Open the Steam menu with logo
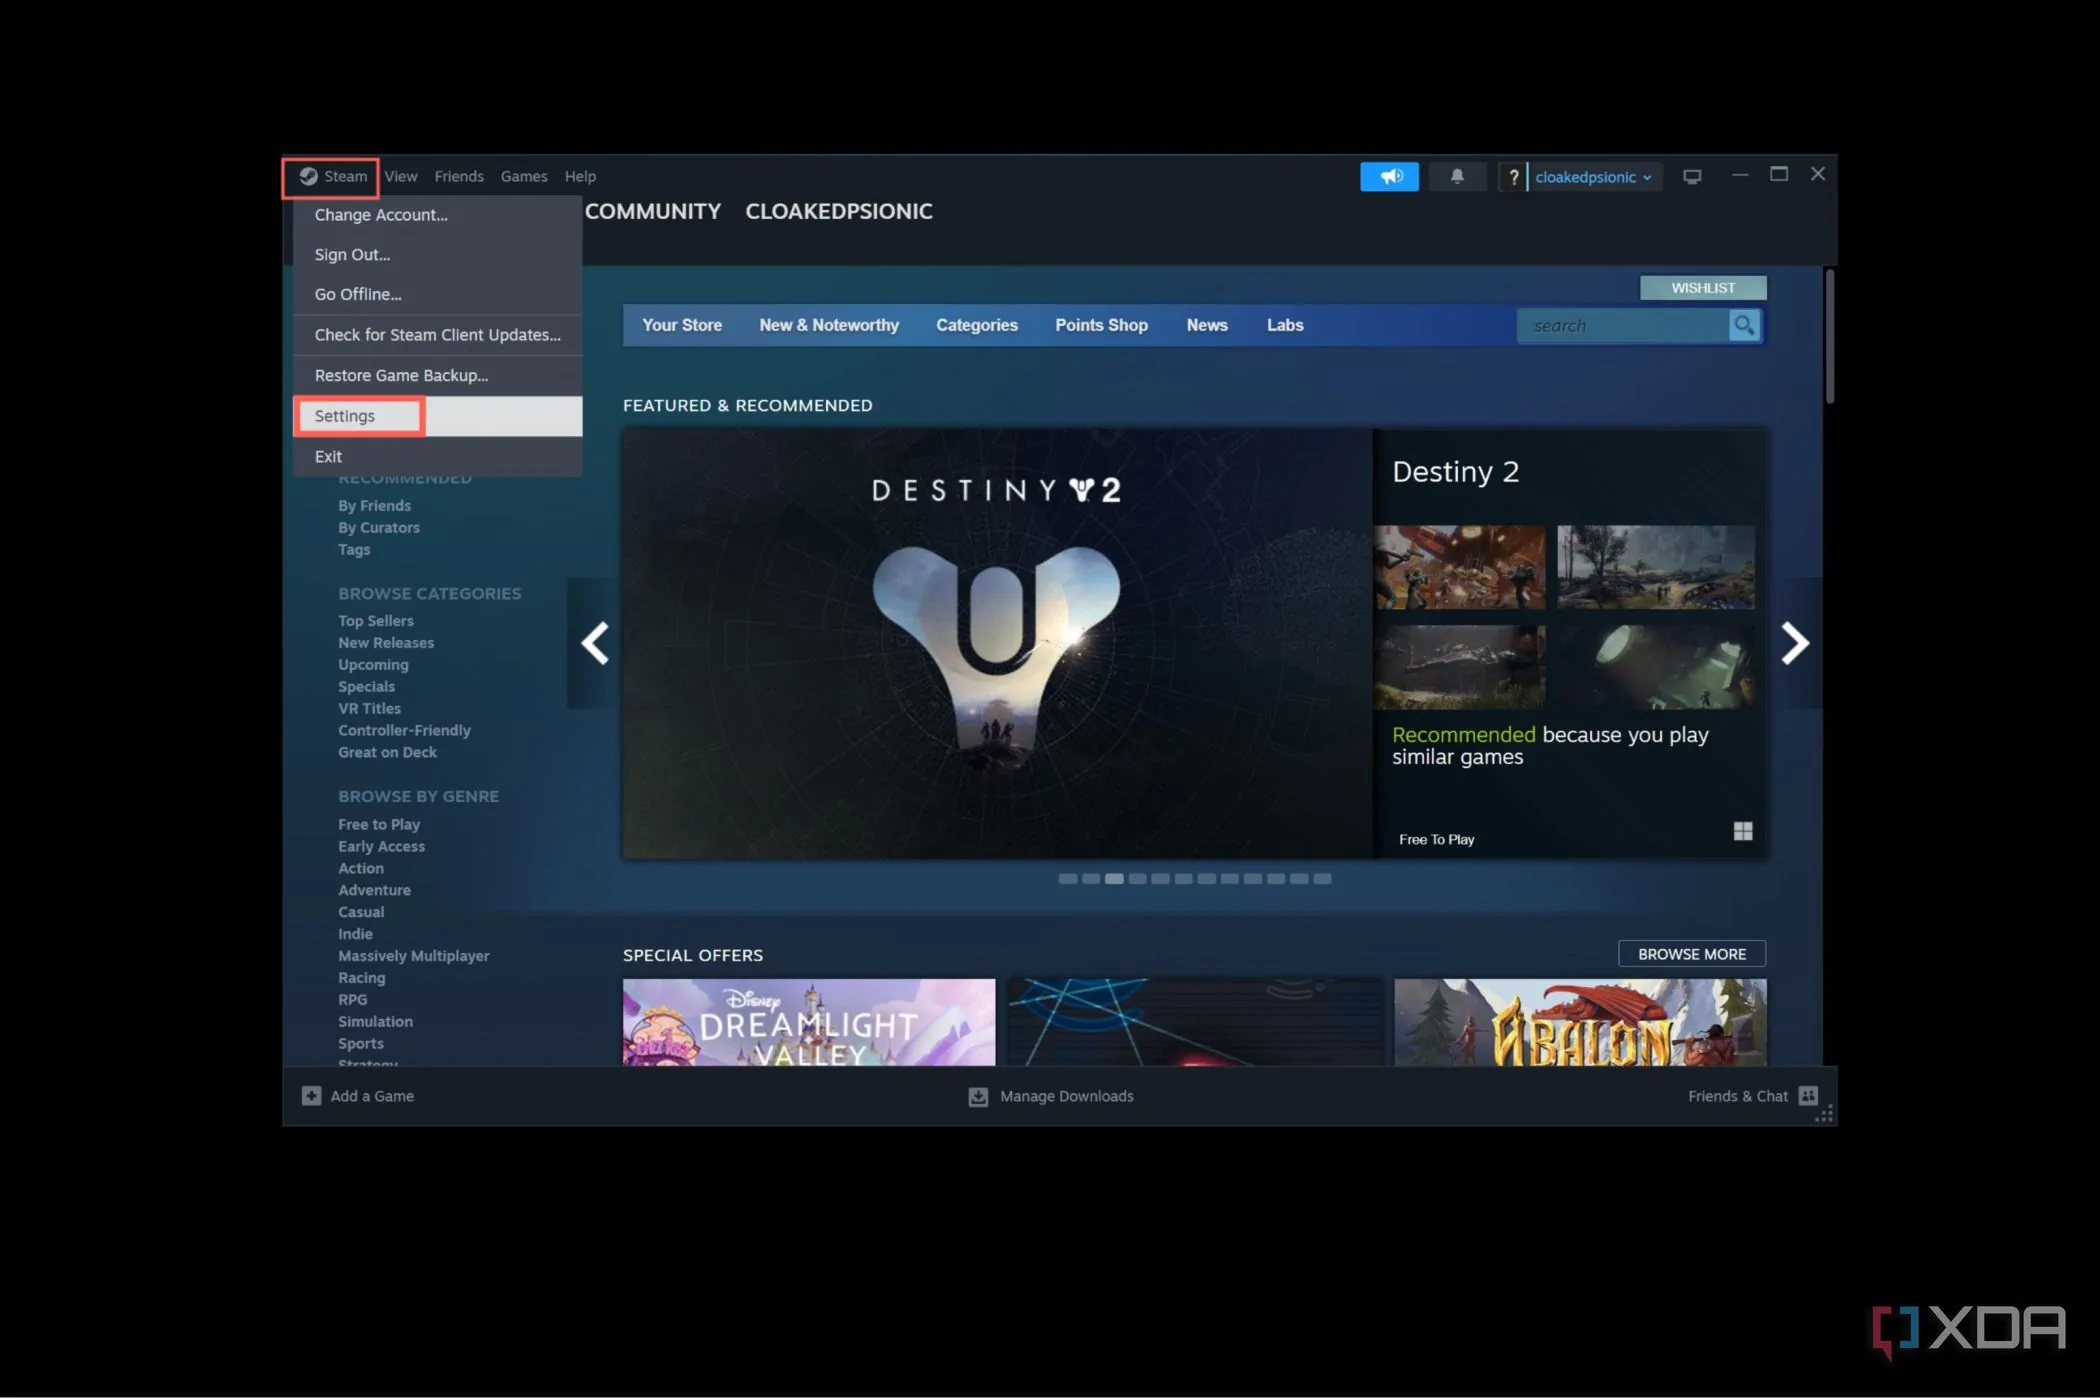Image resolution: width=2100 pixels, height=1400 pixels. pyautogui.click(x=333, y=177)
